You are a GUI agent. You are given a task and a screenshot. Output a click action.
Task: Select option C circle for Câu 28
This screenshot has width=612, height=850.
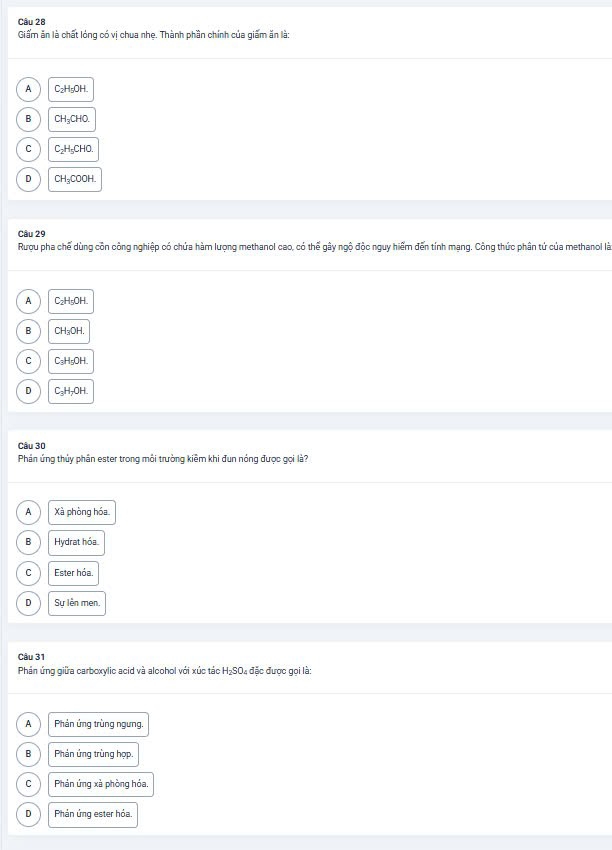pyautogui.click(x=28, y=149)
